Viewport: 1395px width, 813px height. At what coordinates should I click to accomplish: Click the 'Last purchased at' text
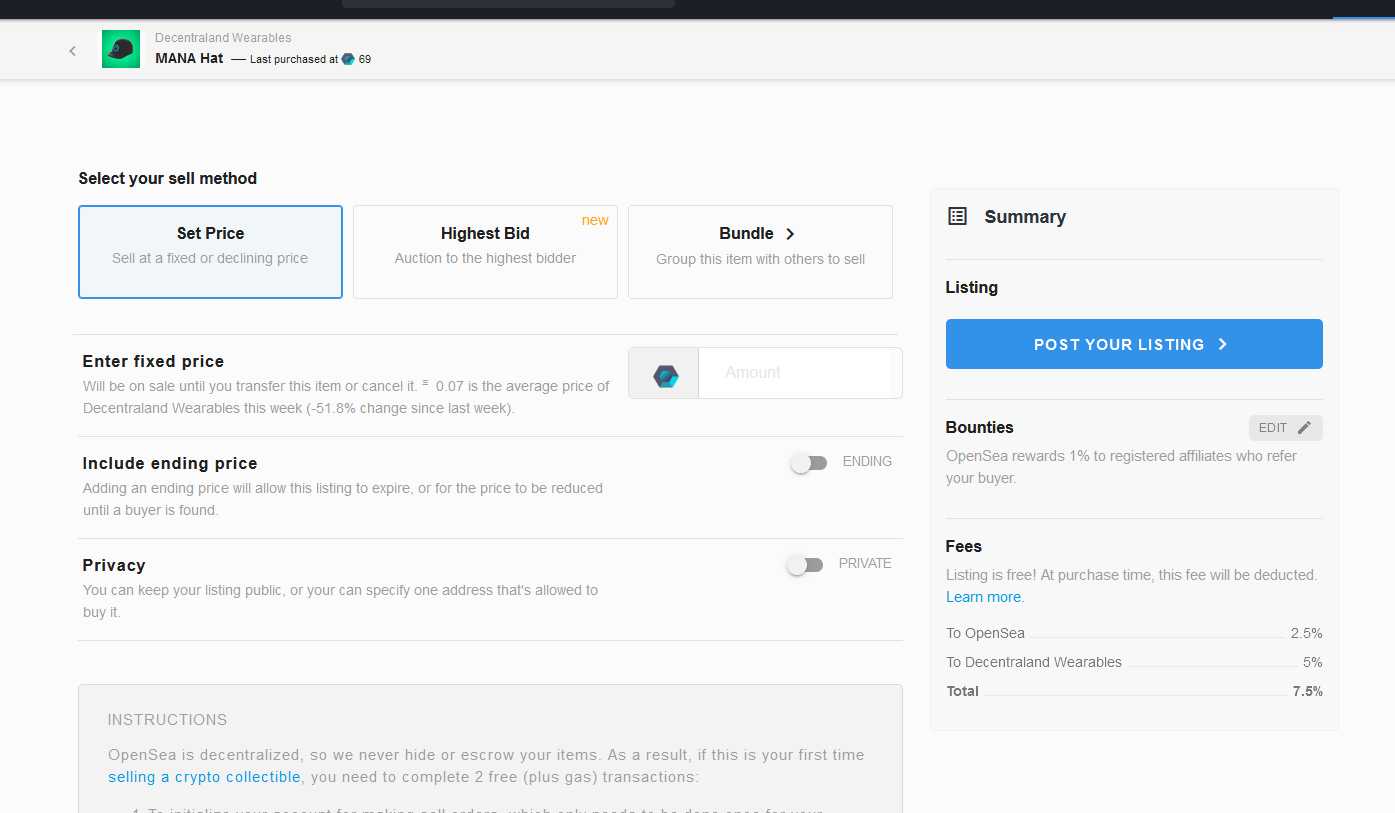tap(294, 59)
